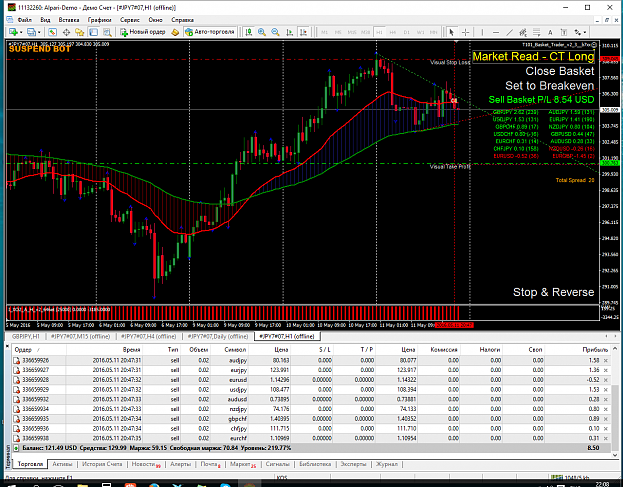This screenshot has width=625, height=487.
Task: Toggle chart auto scroll icon
Action: 290,32
